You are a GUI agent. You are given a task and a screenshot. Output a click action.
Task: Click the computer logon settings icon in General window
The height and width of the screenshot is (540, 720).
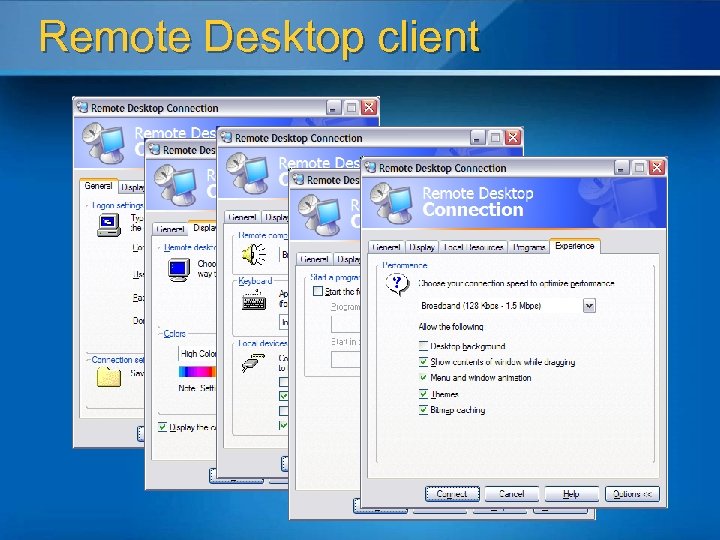point(109,225)
